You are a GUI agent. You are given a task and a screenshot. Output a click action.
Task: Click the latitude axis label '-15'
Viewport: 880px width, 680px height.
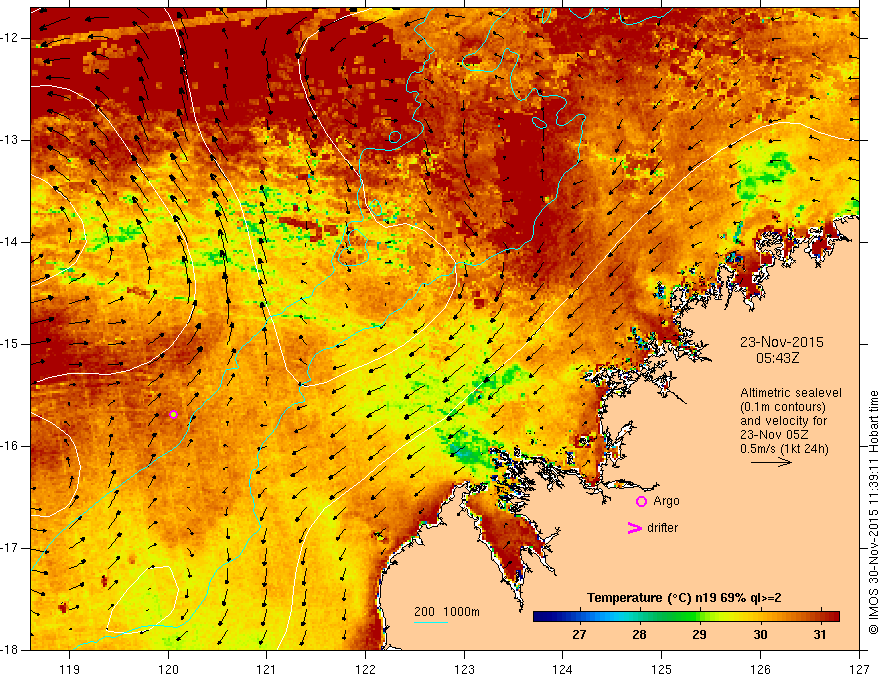(x=10, y=344)
